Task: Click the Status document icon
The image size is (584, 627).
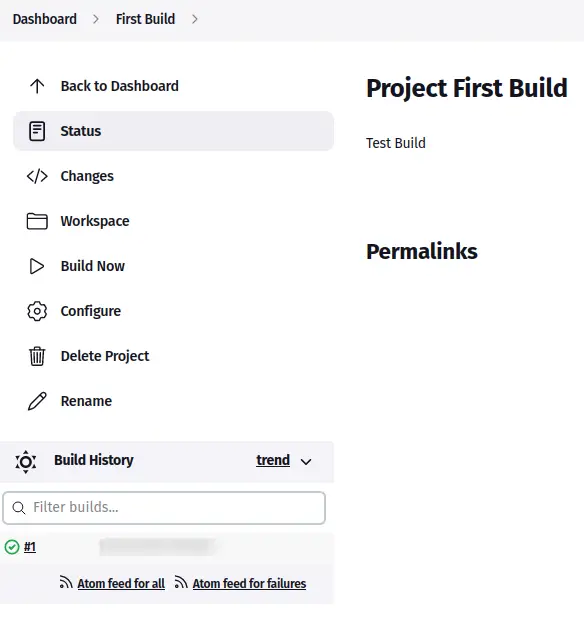Action: tap(37, 131)
